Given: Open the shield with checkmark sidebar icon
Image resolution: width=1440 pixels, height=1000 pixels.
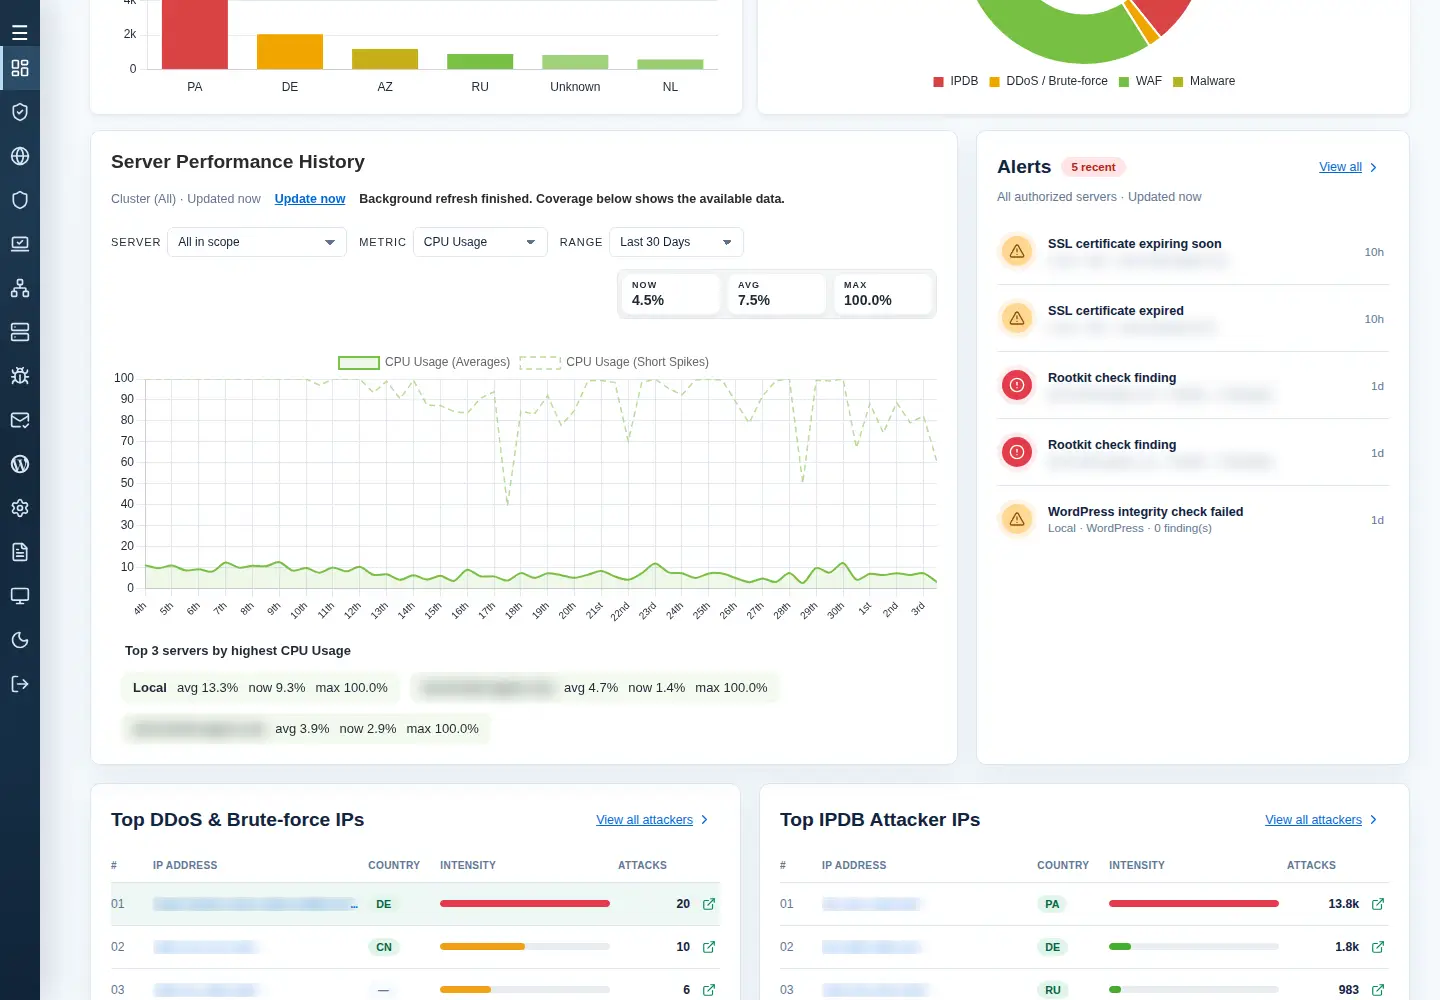Looking at the screenshot, I should click(20, 112).
